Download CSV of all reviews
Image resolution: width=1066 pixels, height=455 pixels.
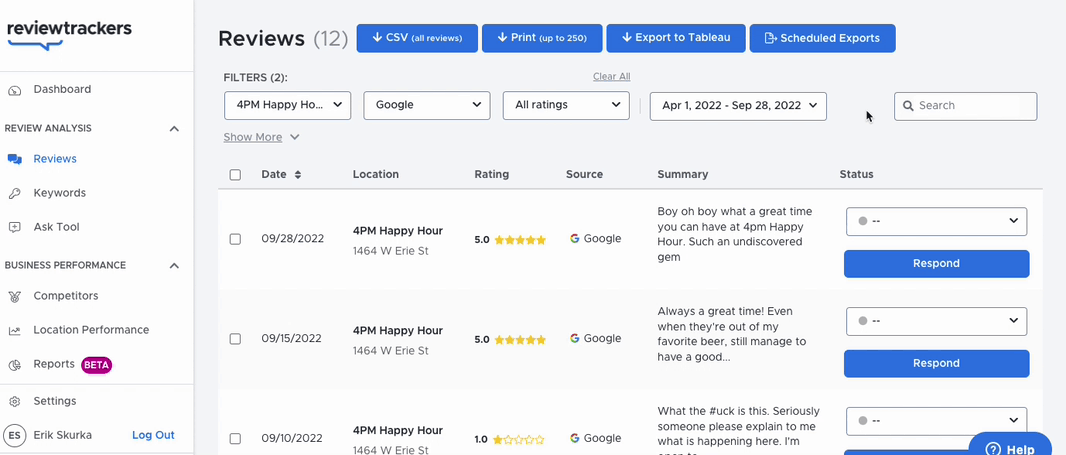click(x=417, y=38)
